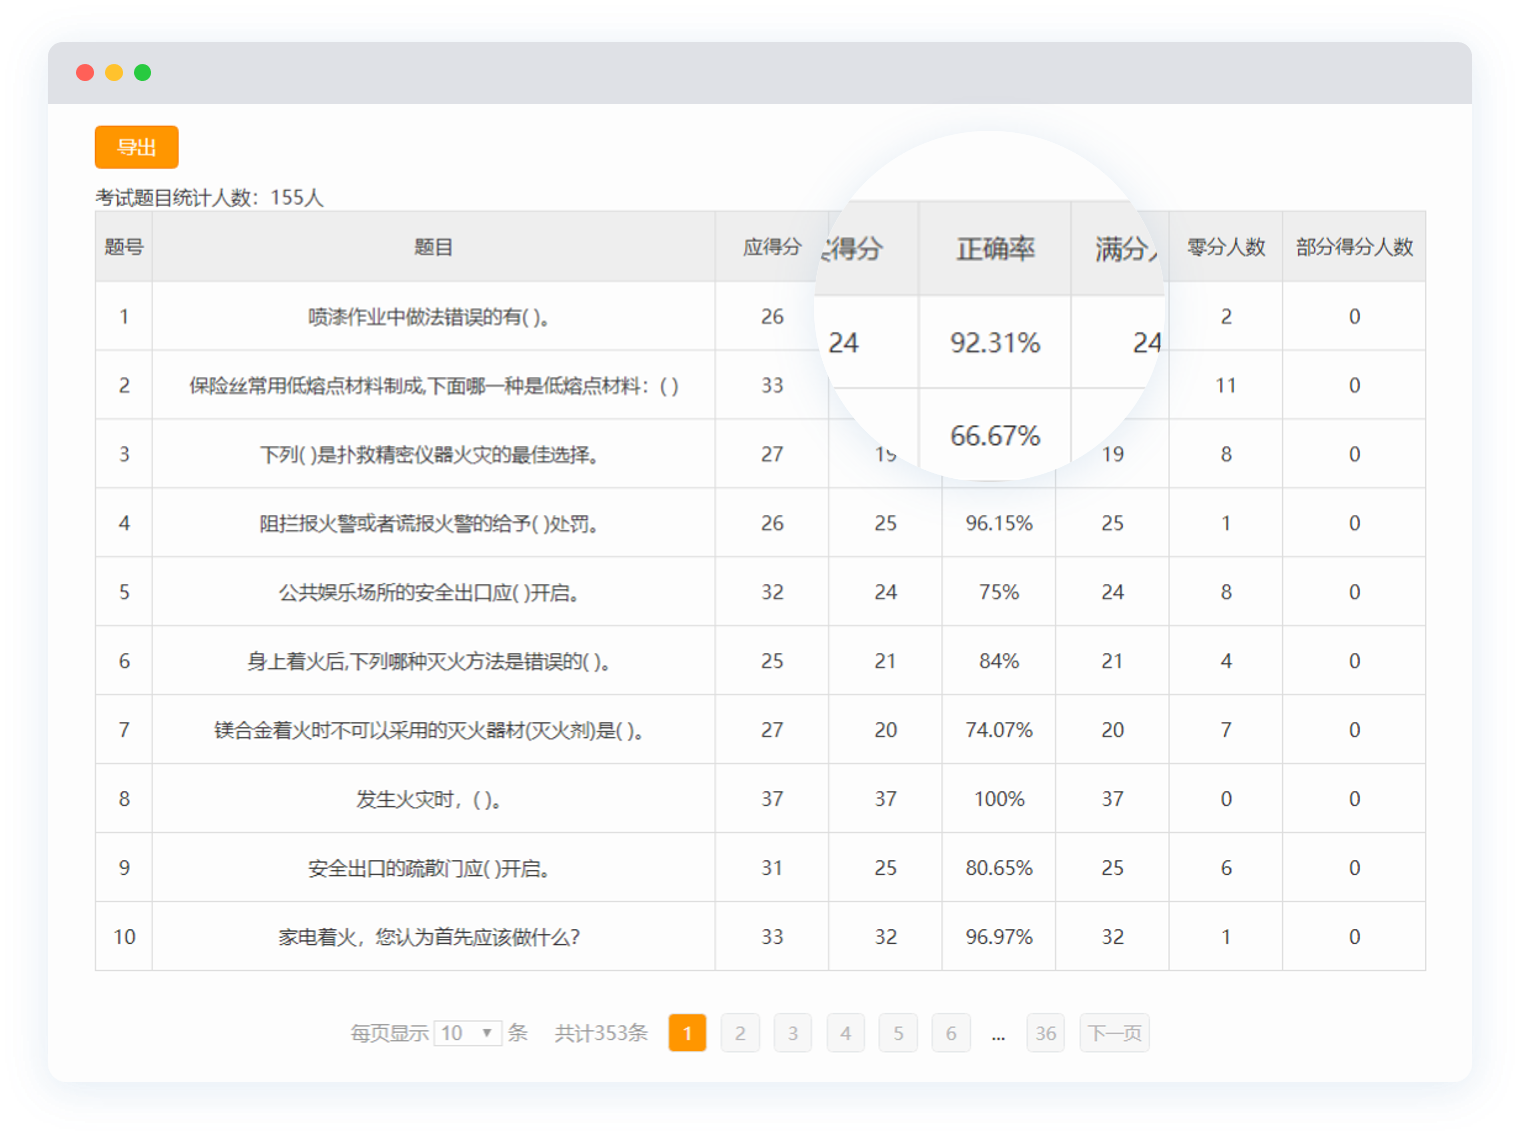
Task: Click the orange 导出 export button
Action: [x=137, y=147]
